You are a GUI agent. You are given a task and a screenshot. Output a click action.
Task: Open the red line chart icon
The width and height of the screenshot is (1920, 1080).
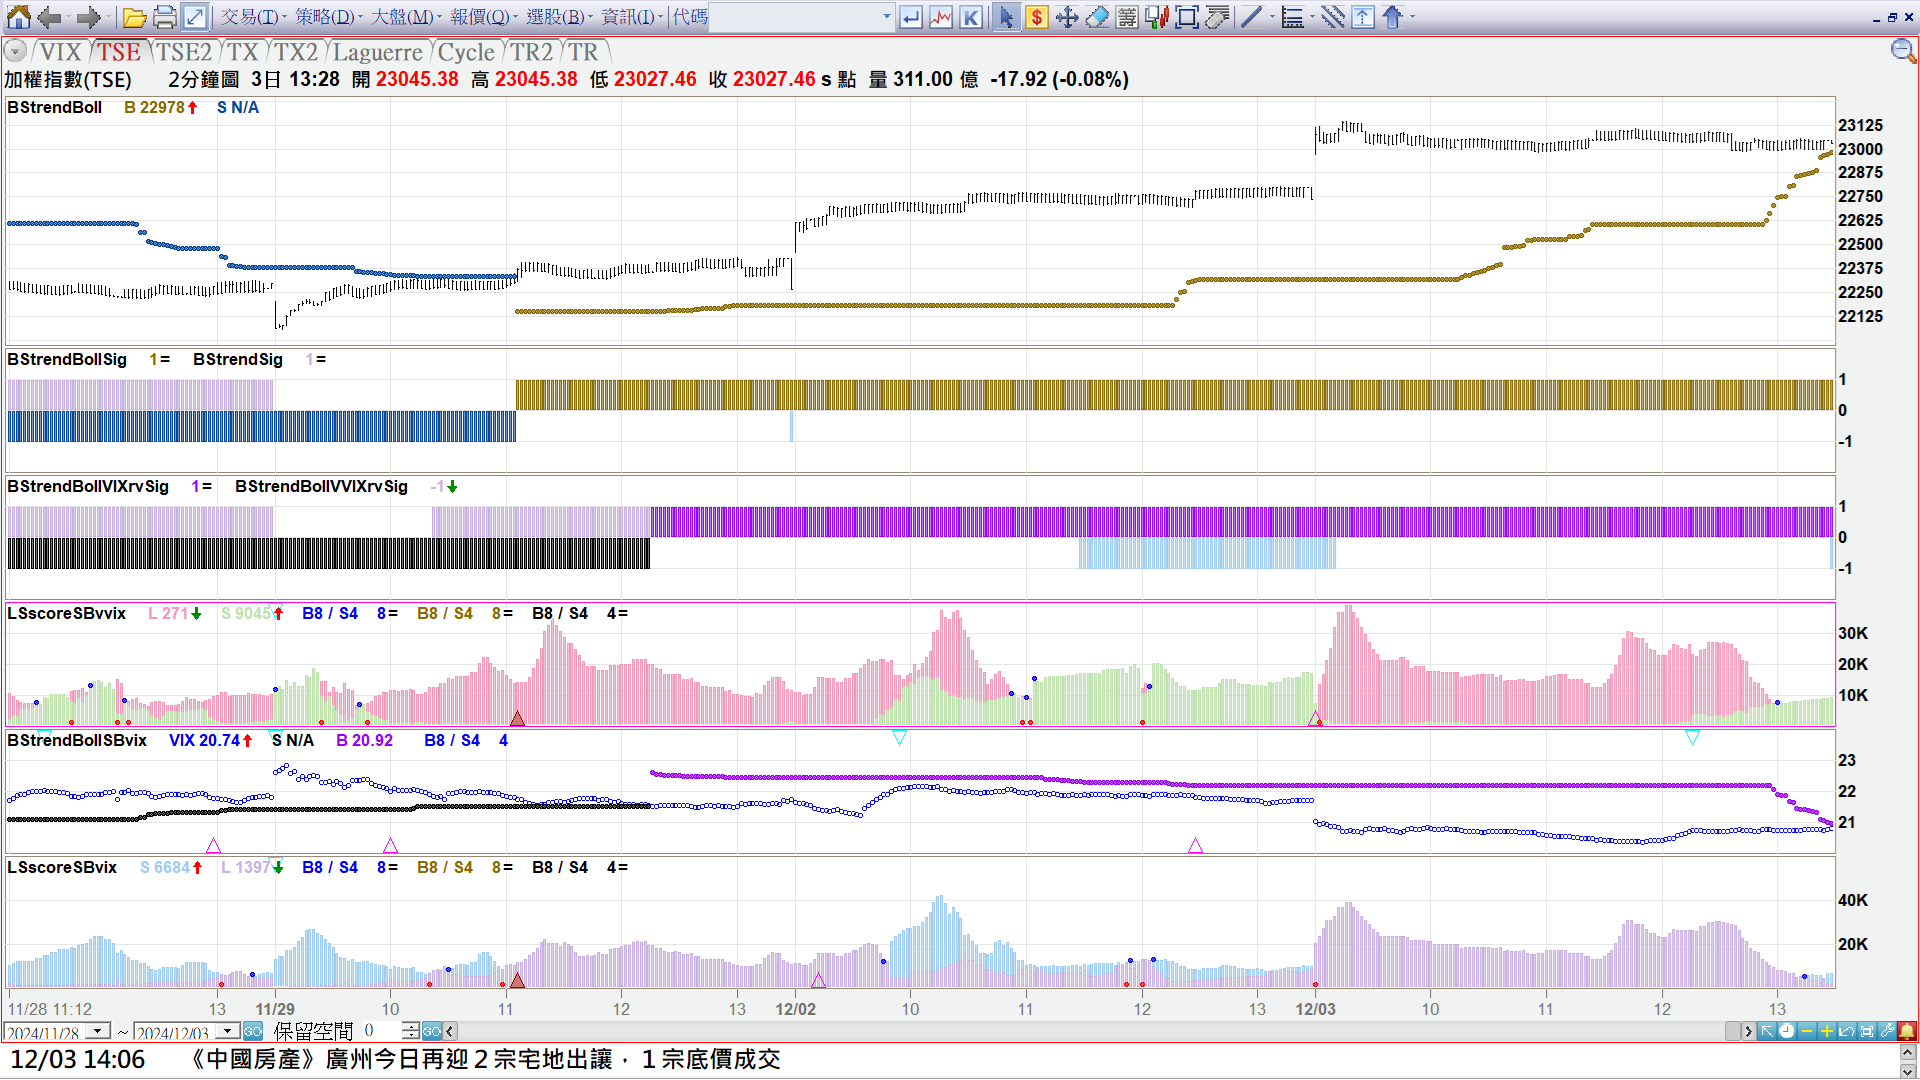coord(941,17)
